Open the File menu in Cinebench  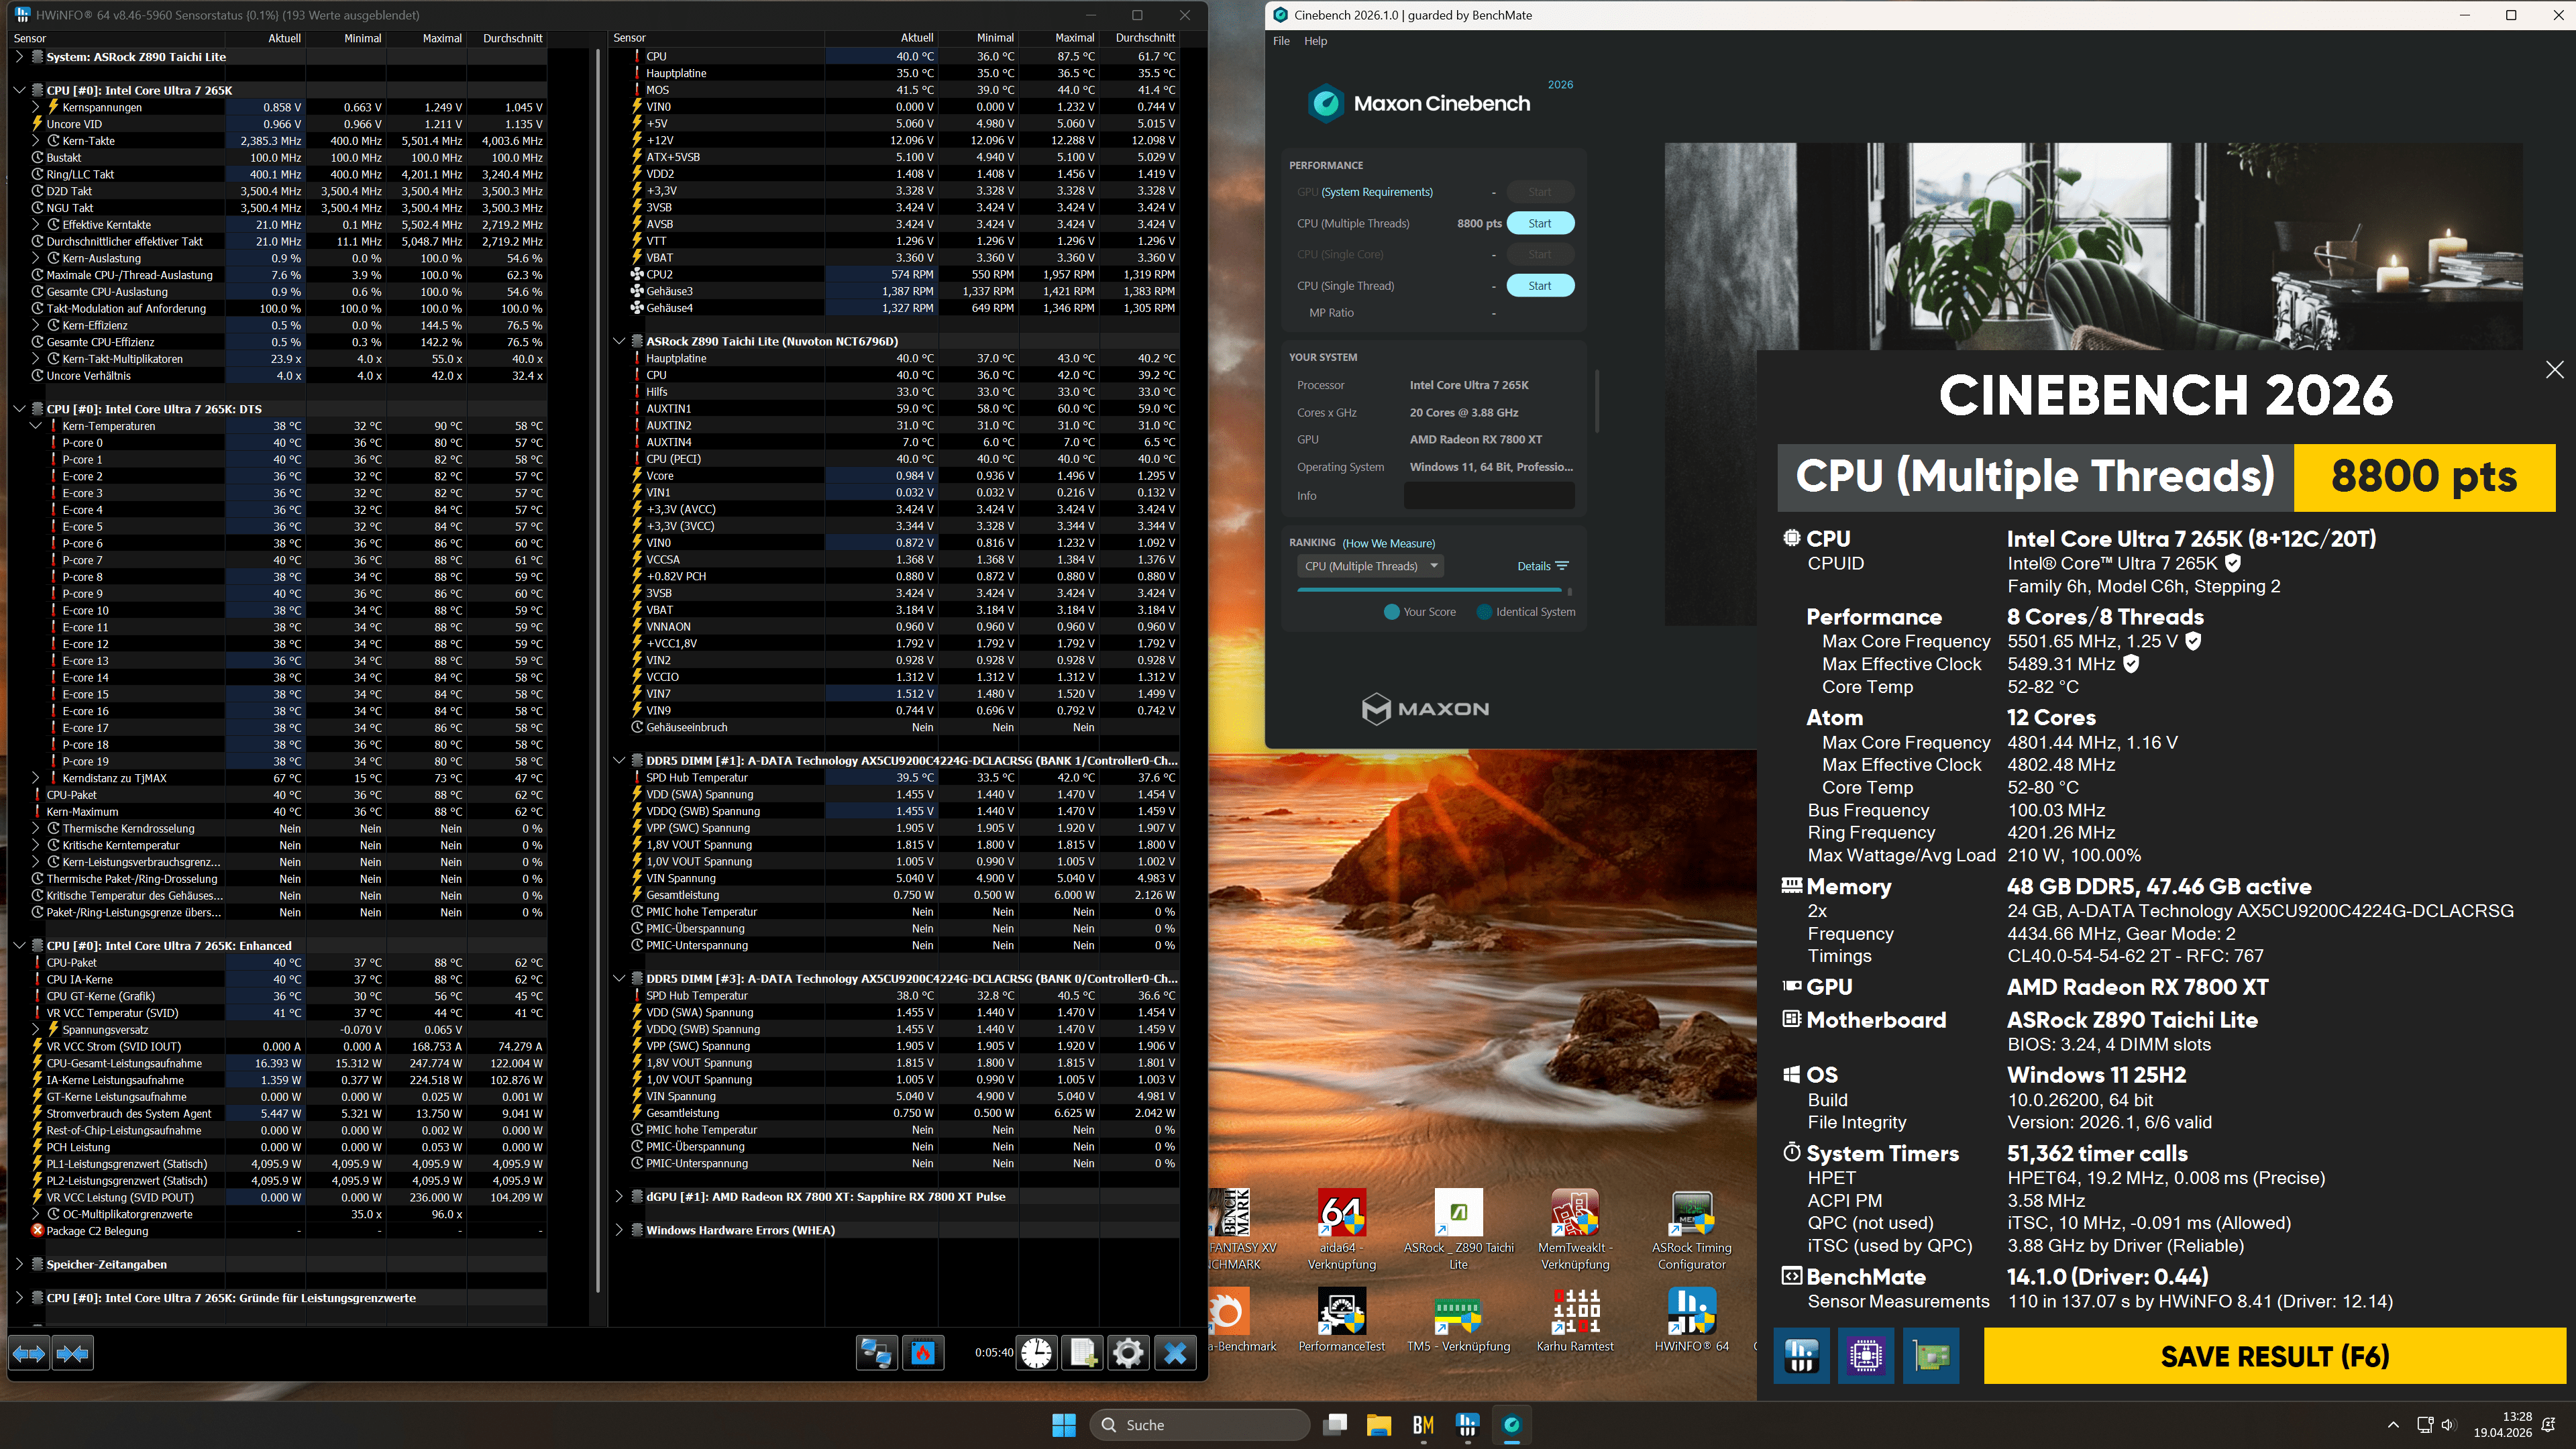(1281, 41)
